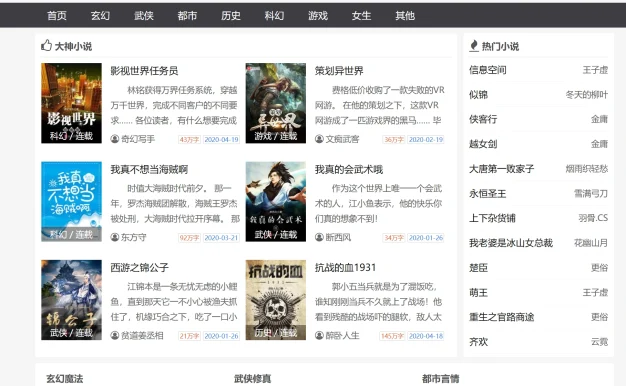Open novel title 我真的会武术哦

[349, 169]
